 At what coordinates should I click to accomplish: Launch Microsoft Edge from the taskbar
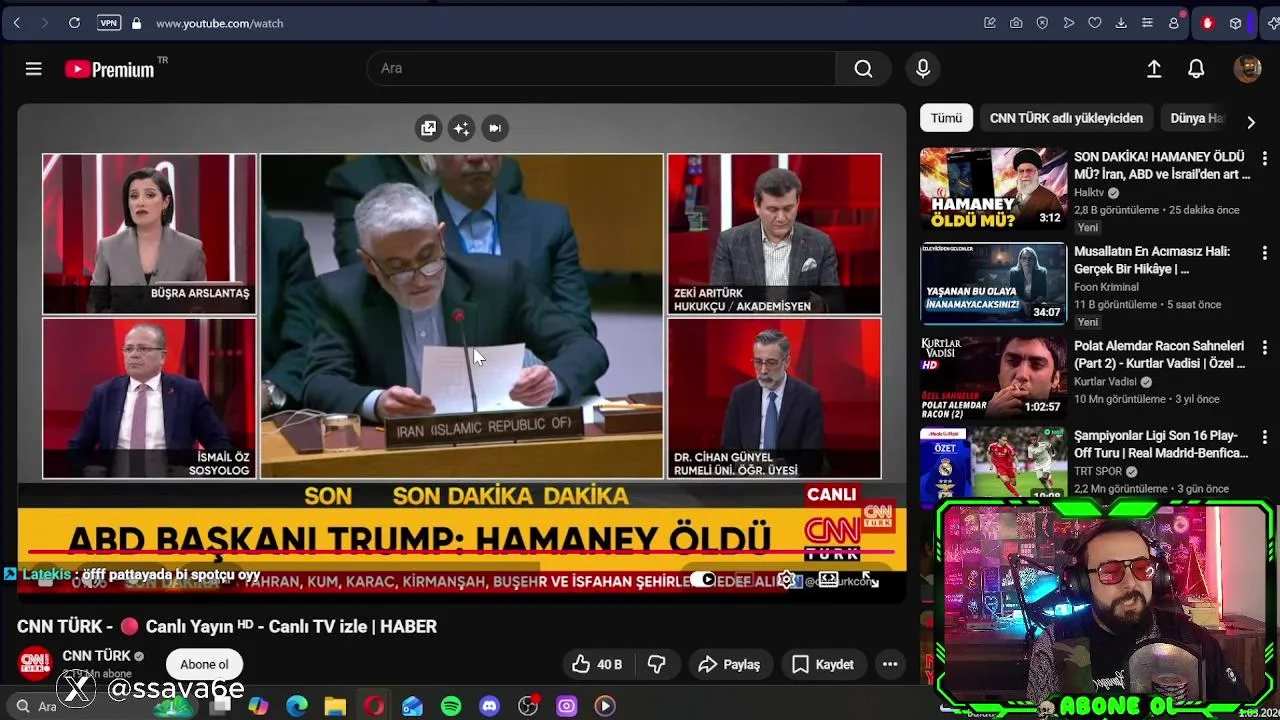[x=297, y=706]
